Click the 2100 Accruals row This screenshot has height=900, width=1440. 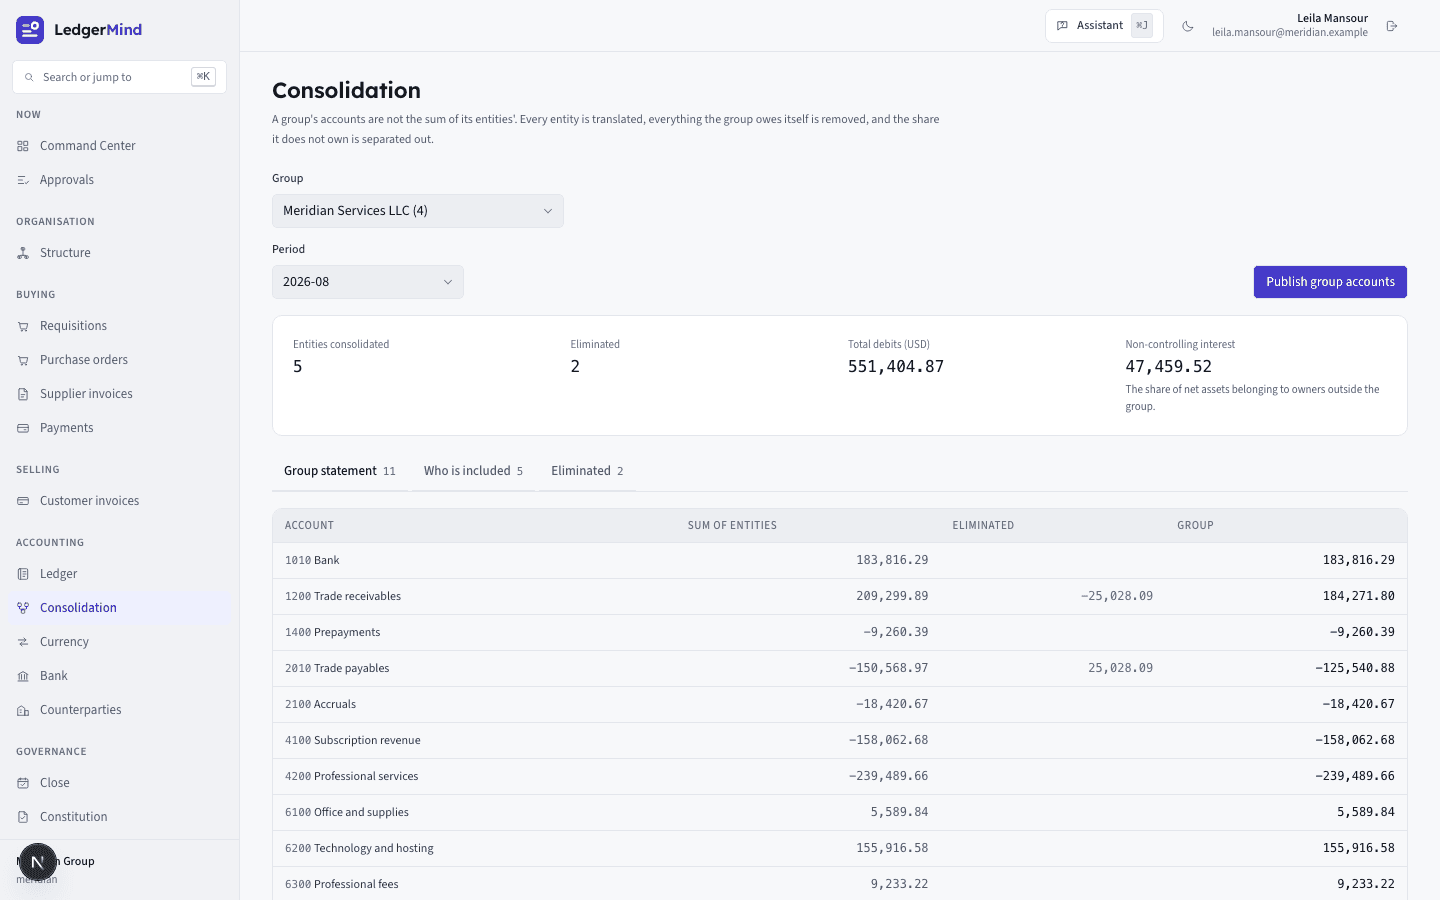[840, 704]
